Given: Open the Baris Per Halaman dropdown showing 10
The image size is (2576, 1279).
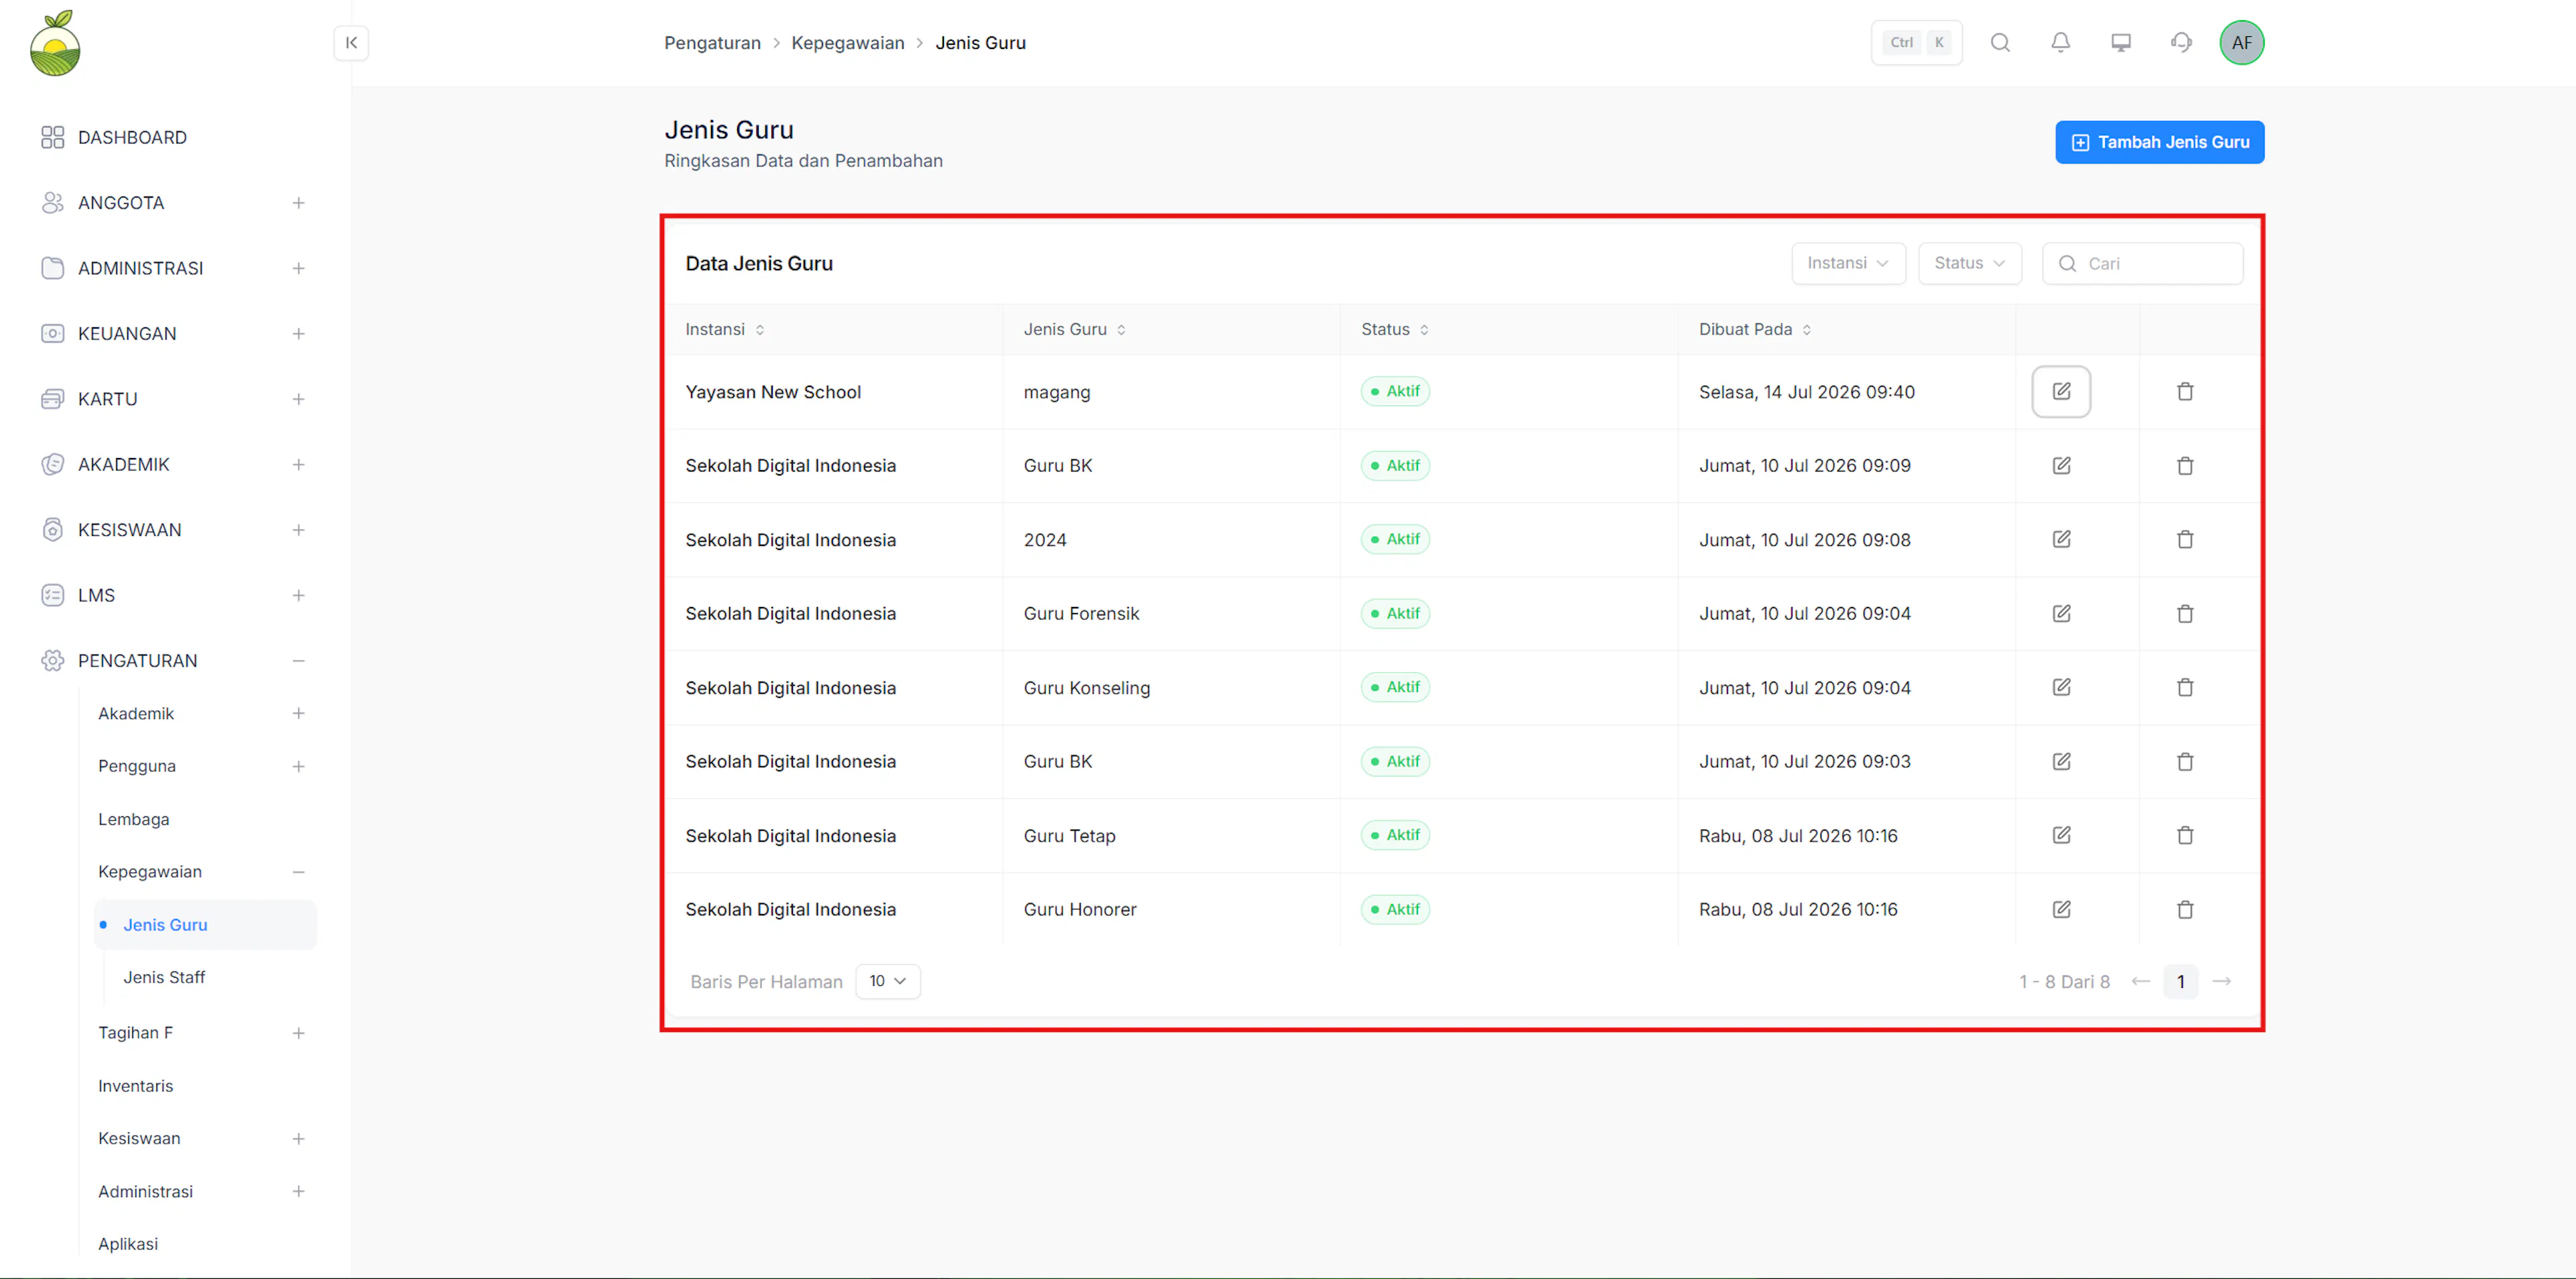Looking at the screenshot, I should point(887,982).
